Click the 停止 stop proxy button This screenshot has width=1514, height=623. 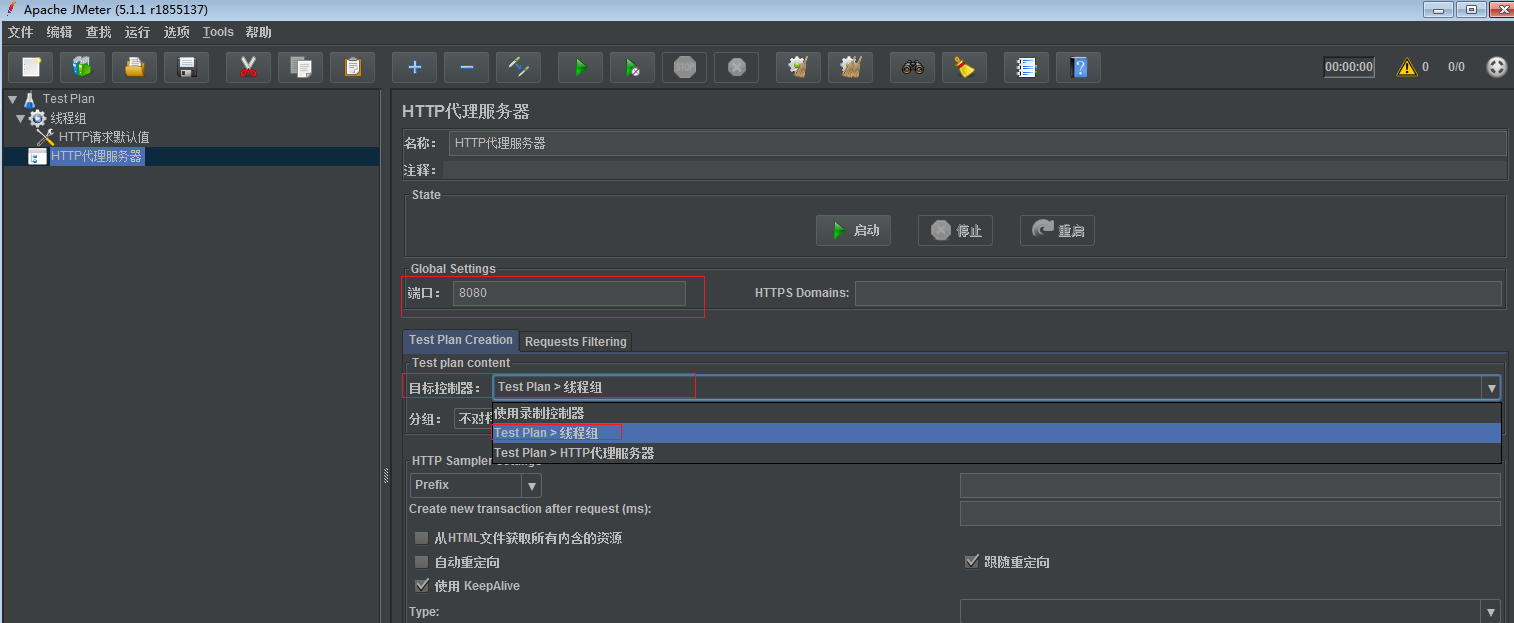pyautogui.click(x=956, y=231)
